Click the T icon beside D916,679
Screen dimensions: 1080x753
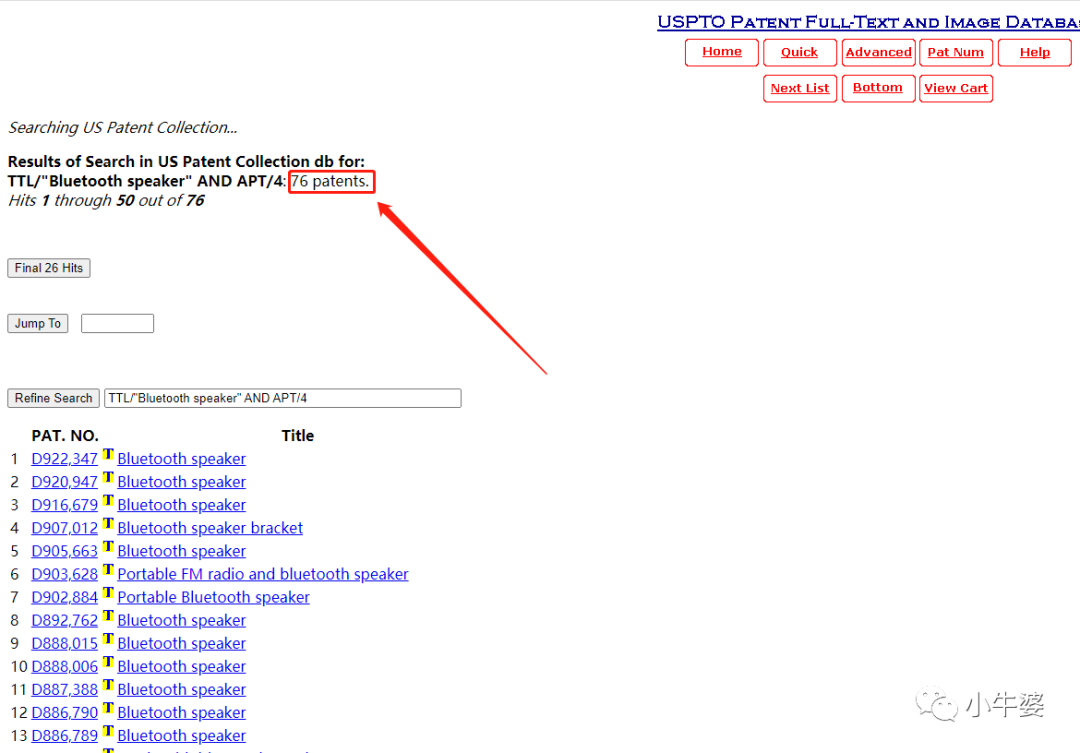108,501
